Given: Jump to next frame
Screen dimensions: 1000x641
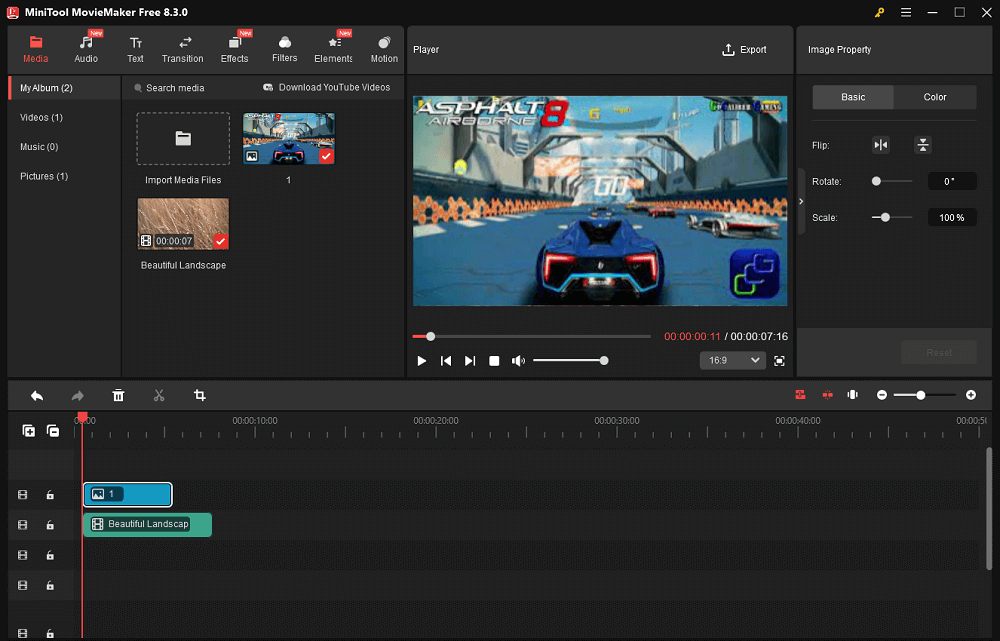Looking at the screenshot, I should click(470, 361).
